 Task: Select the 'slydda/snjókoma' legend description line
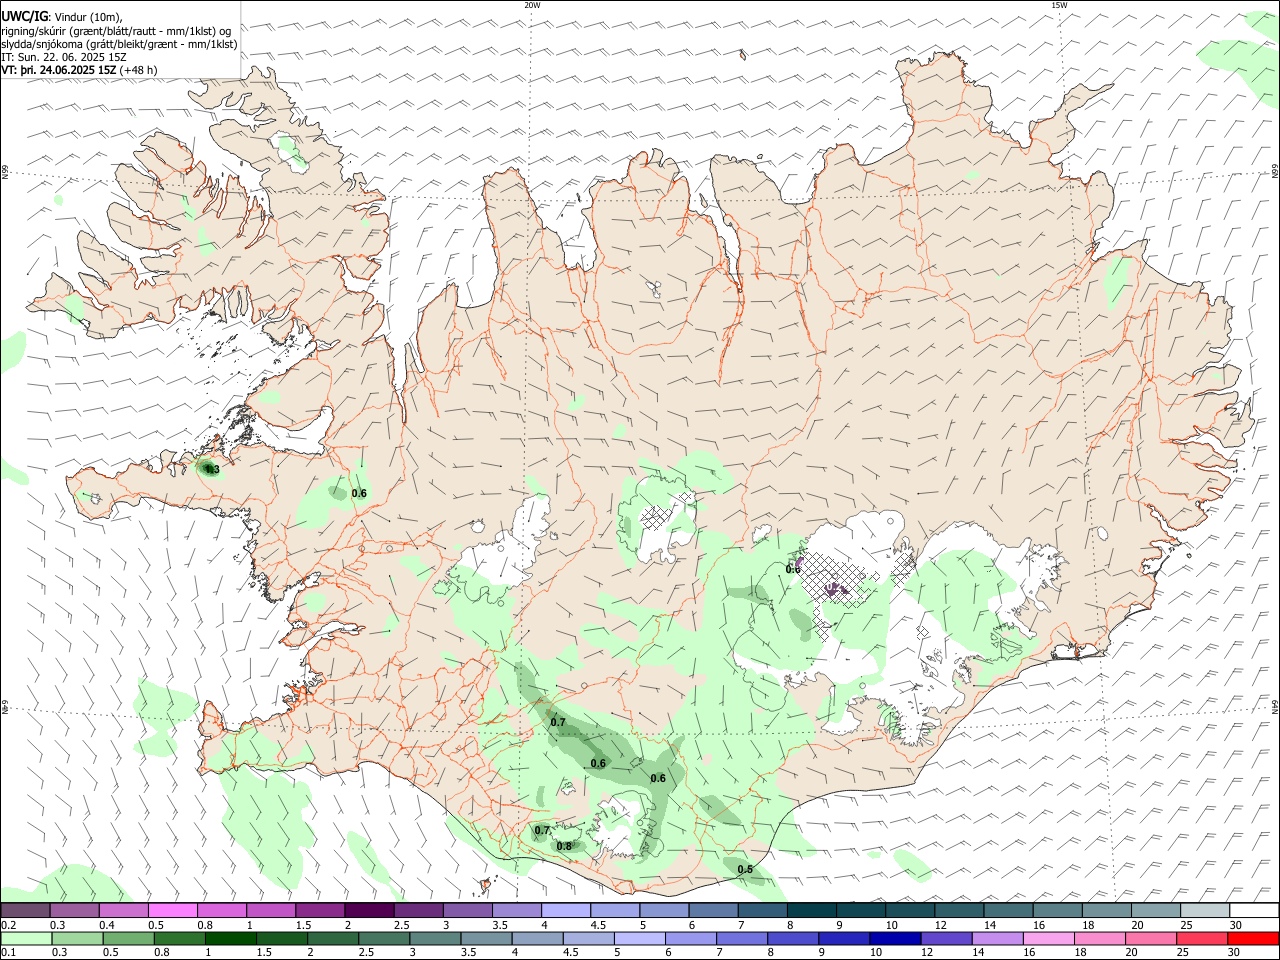119,44
